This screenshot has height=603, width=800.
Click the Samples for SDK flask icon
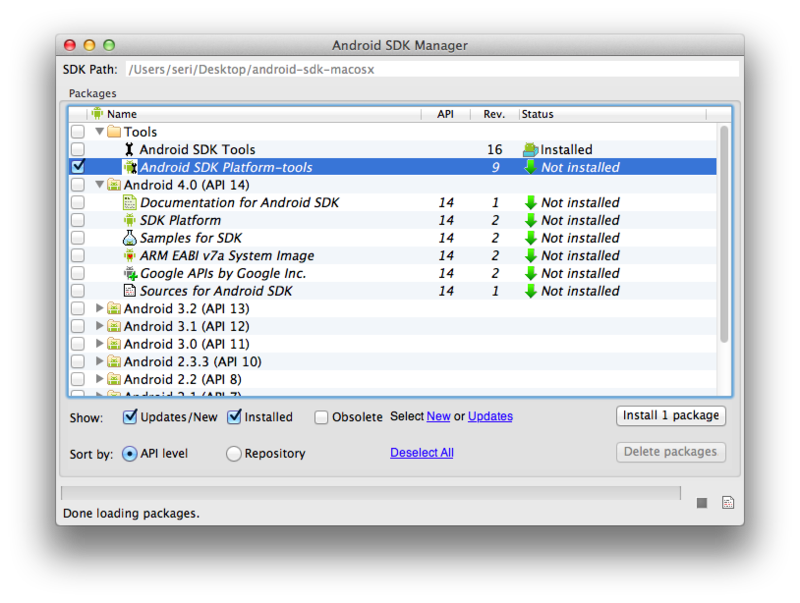tap(130, 238)
